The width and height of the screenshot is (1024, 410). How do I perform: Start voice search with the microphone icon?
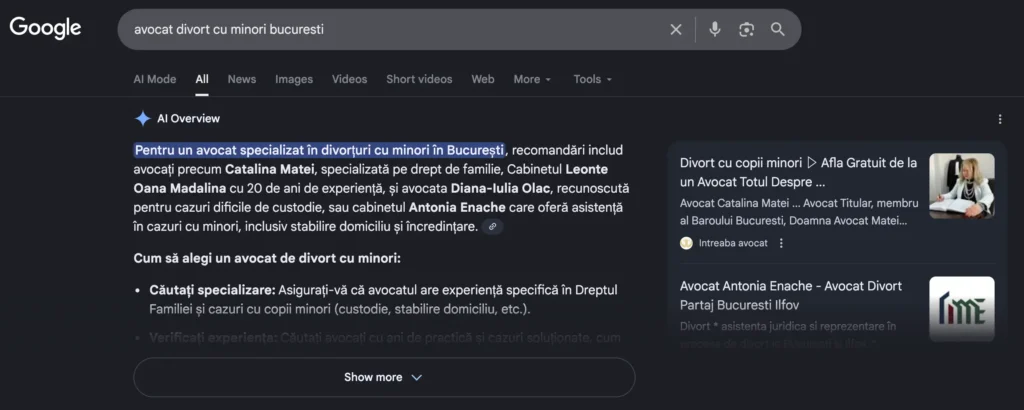pyautogui.click(x=715, y=29)
